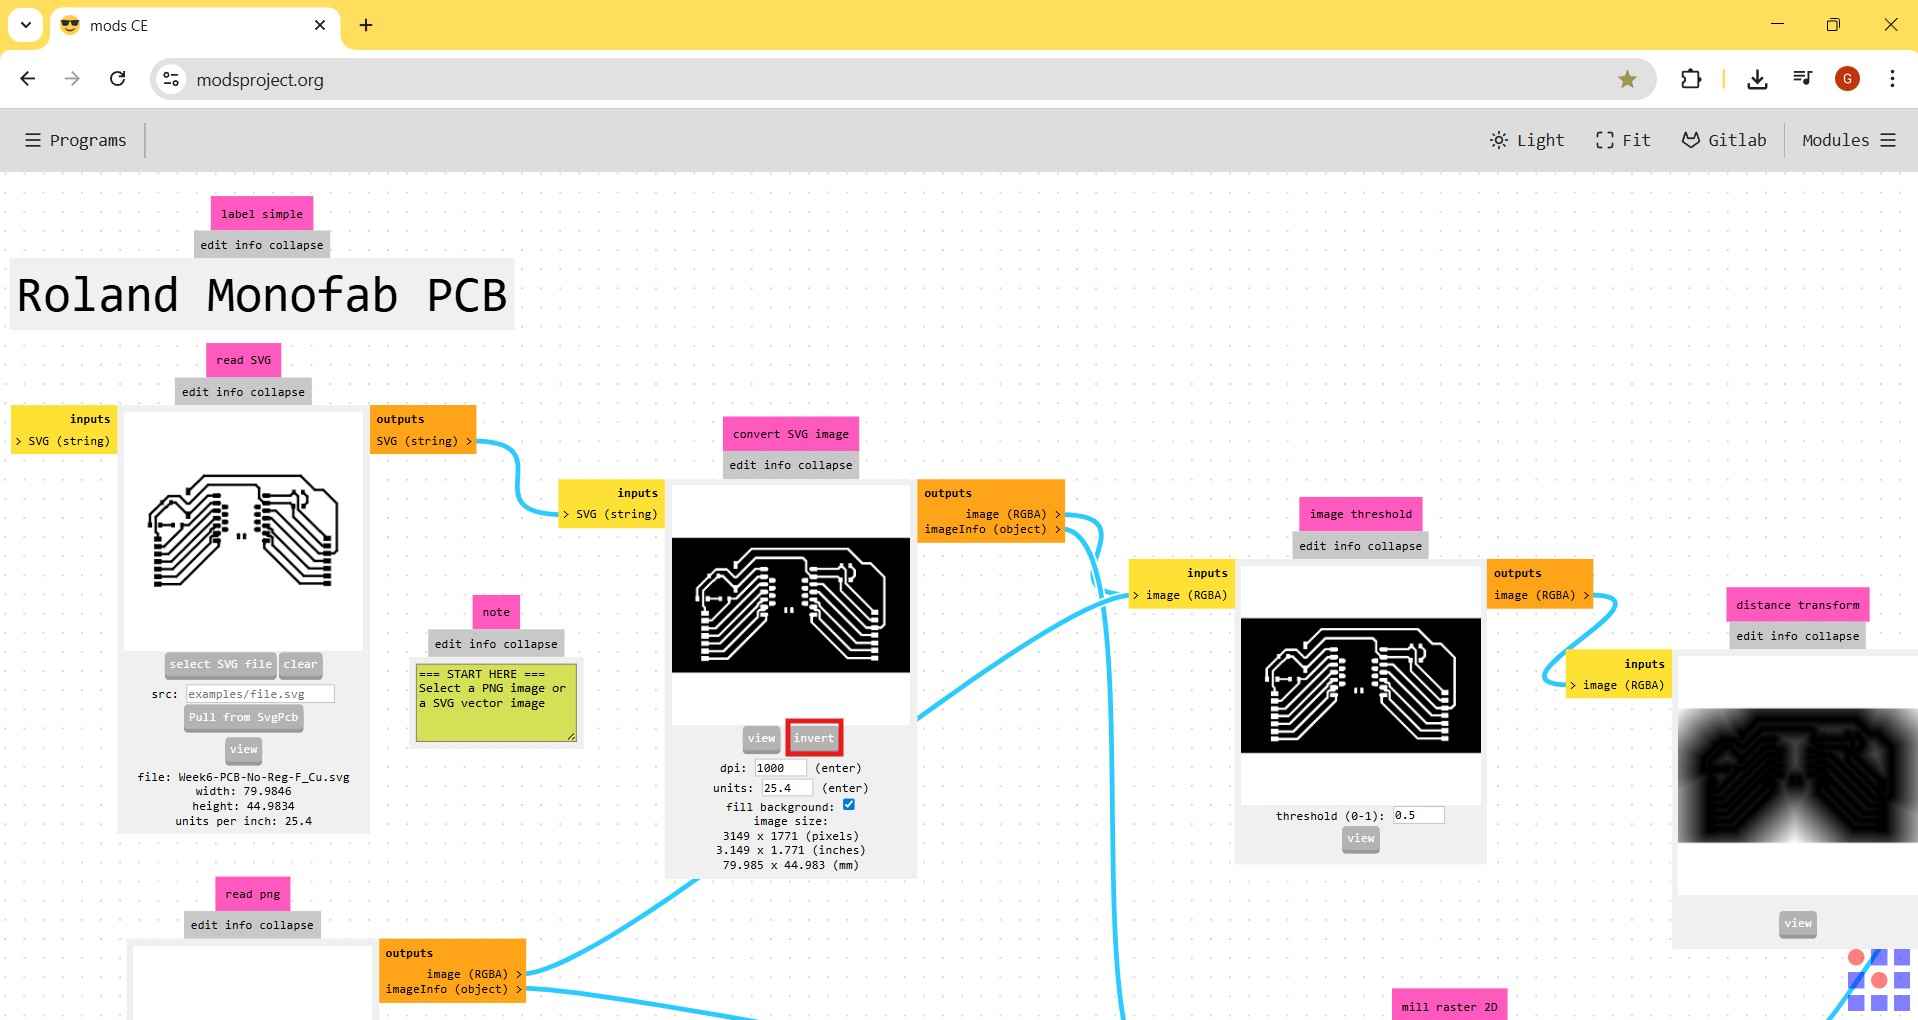This screenshot has width=1918, height=1020.
Task: Select the mods CE browser tab
Action: coord(195,25)
